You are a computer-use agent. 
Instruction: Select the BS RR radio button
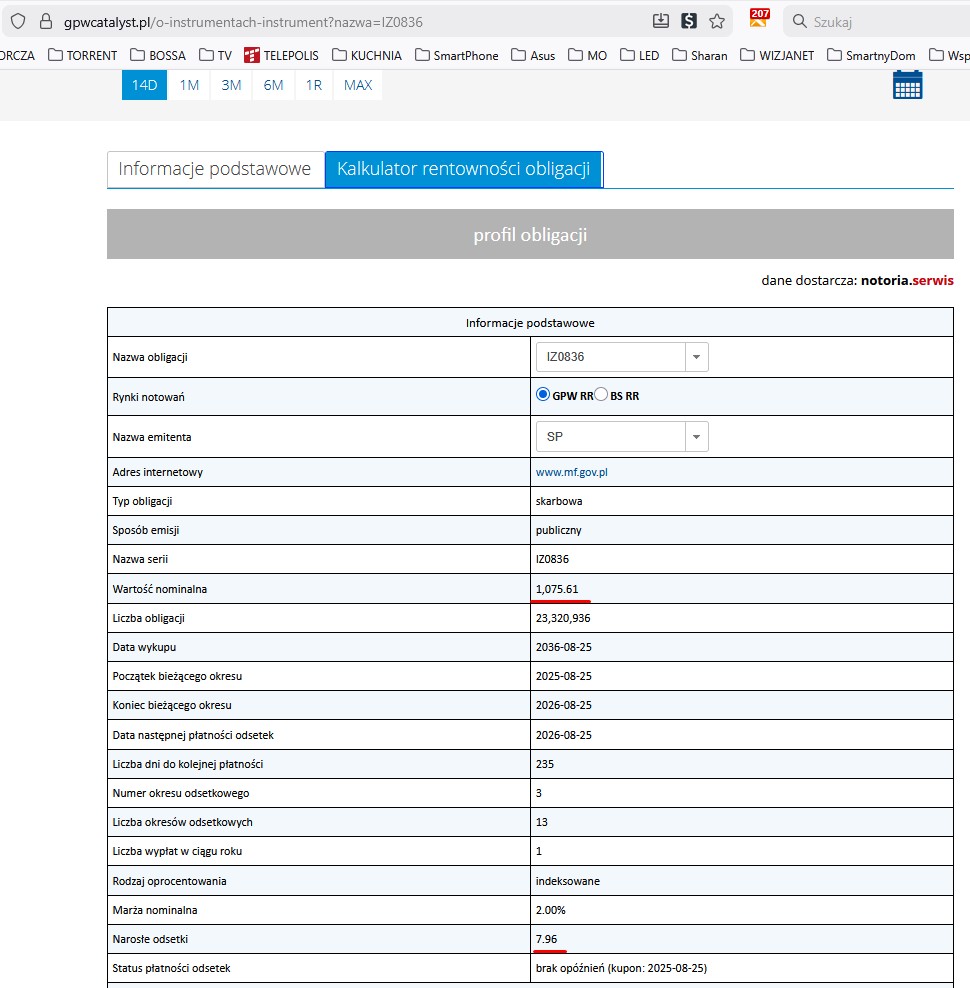click(x=601, y=395)
